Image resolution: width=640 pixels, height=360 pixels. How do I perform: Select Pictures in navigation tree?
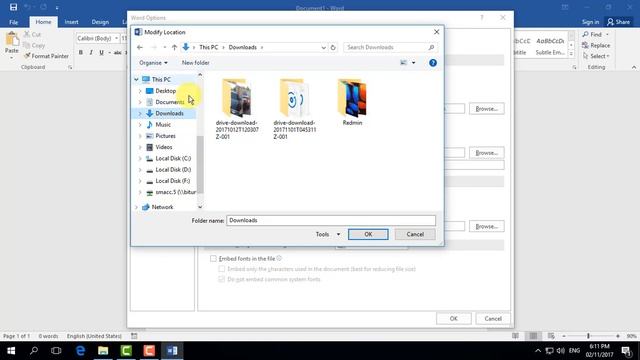165,136
